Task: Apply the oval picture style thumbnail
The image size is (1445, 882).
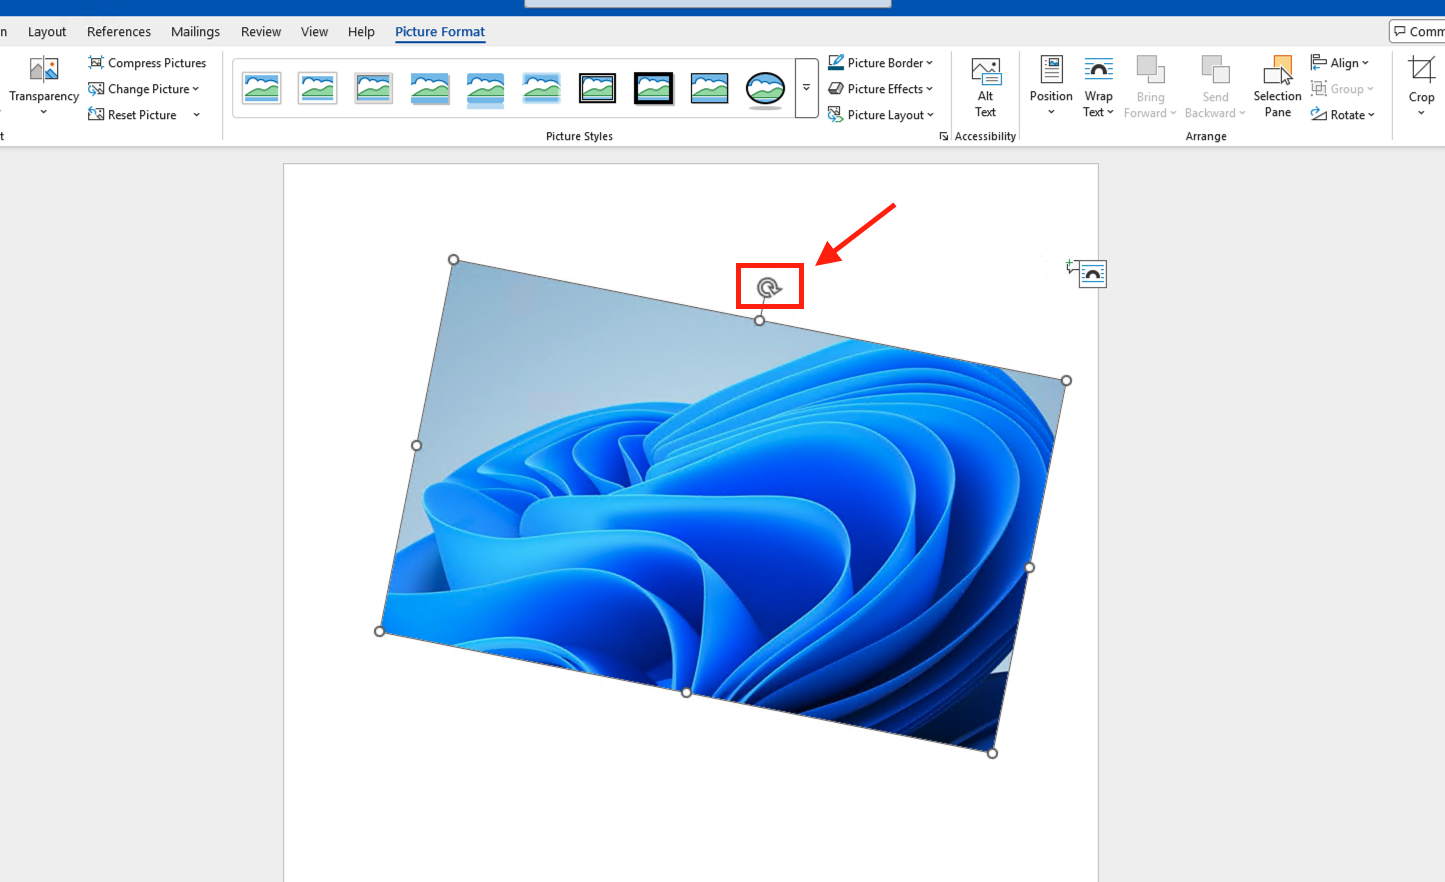Action: 765,89
